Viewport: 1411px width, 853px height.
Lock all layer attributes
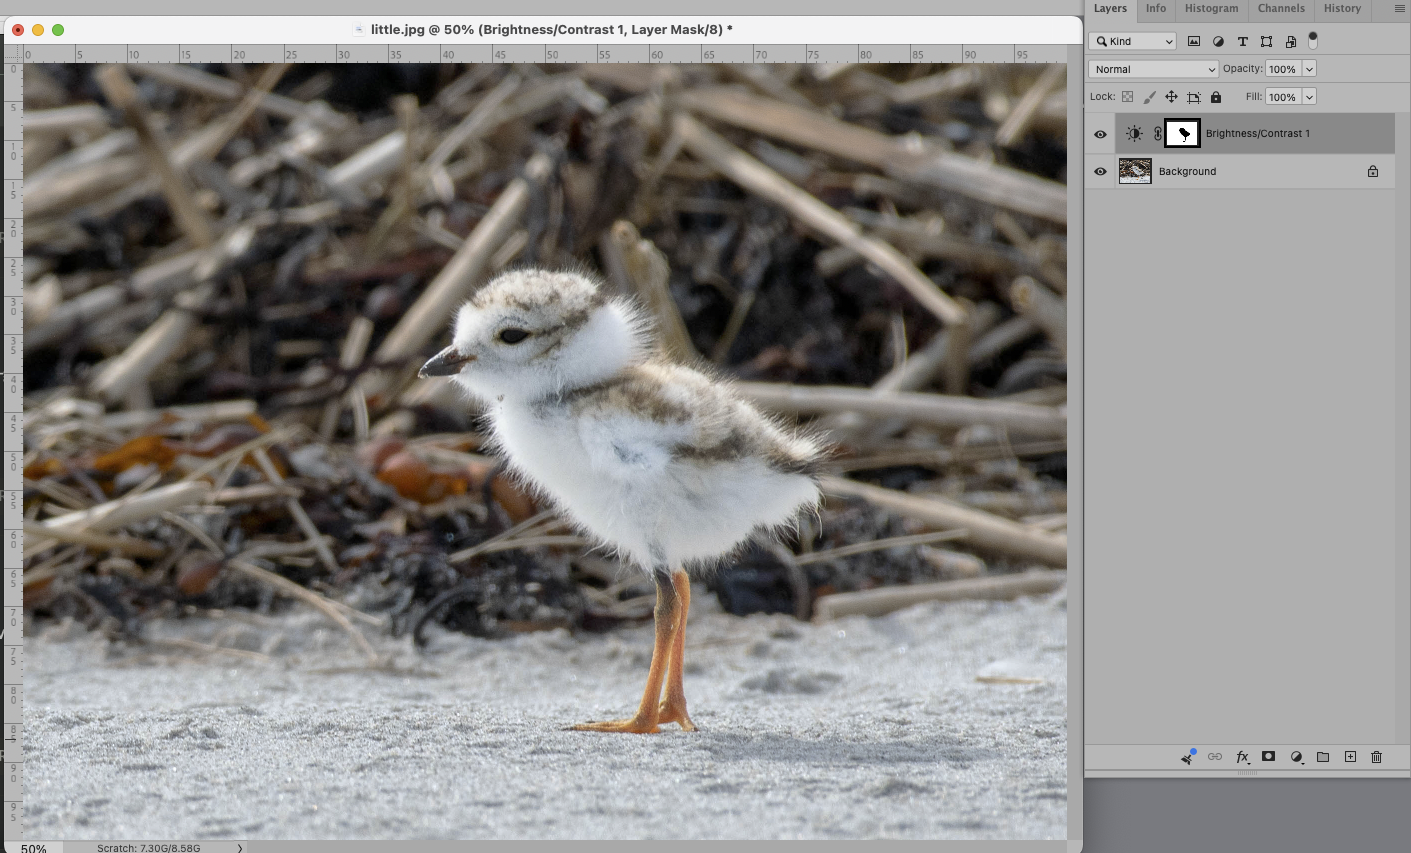(x=1216, y=97)
